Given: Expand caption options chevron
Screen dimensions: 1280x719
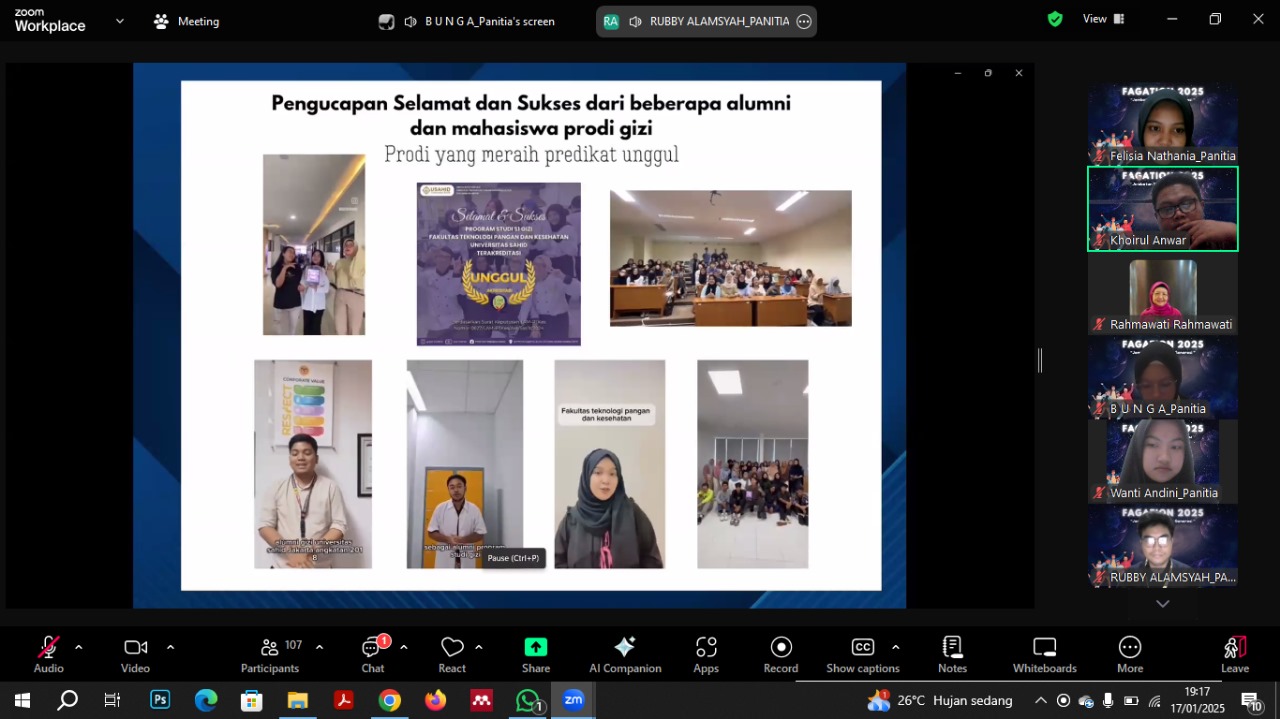Looking at the screenshot, I should [x=895, y=647].
